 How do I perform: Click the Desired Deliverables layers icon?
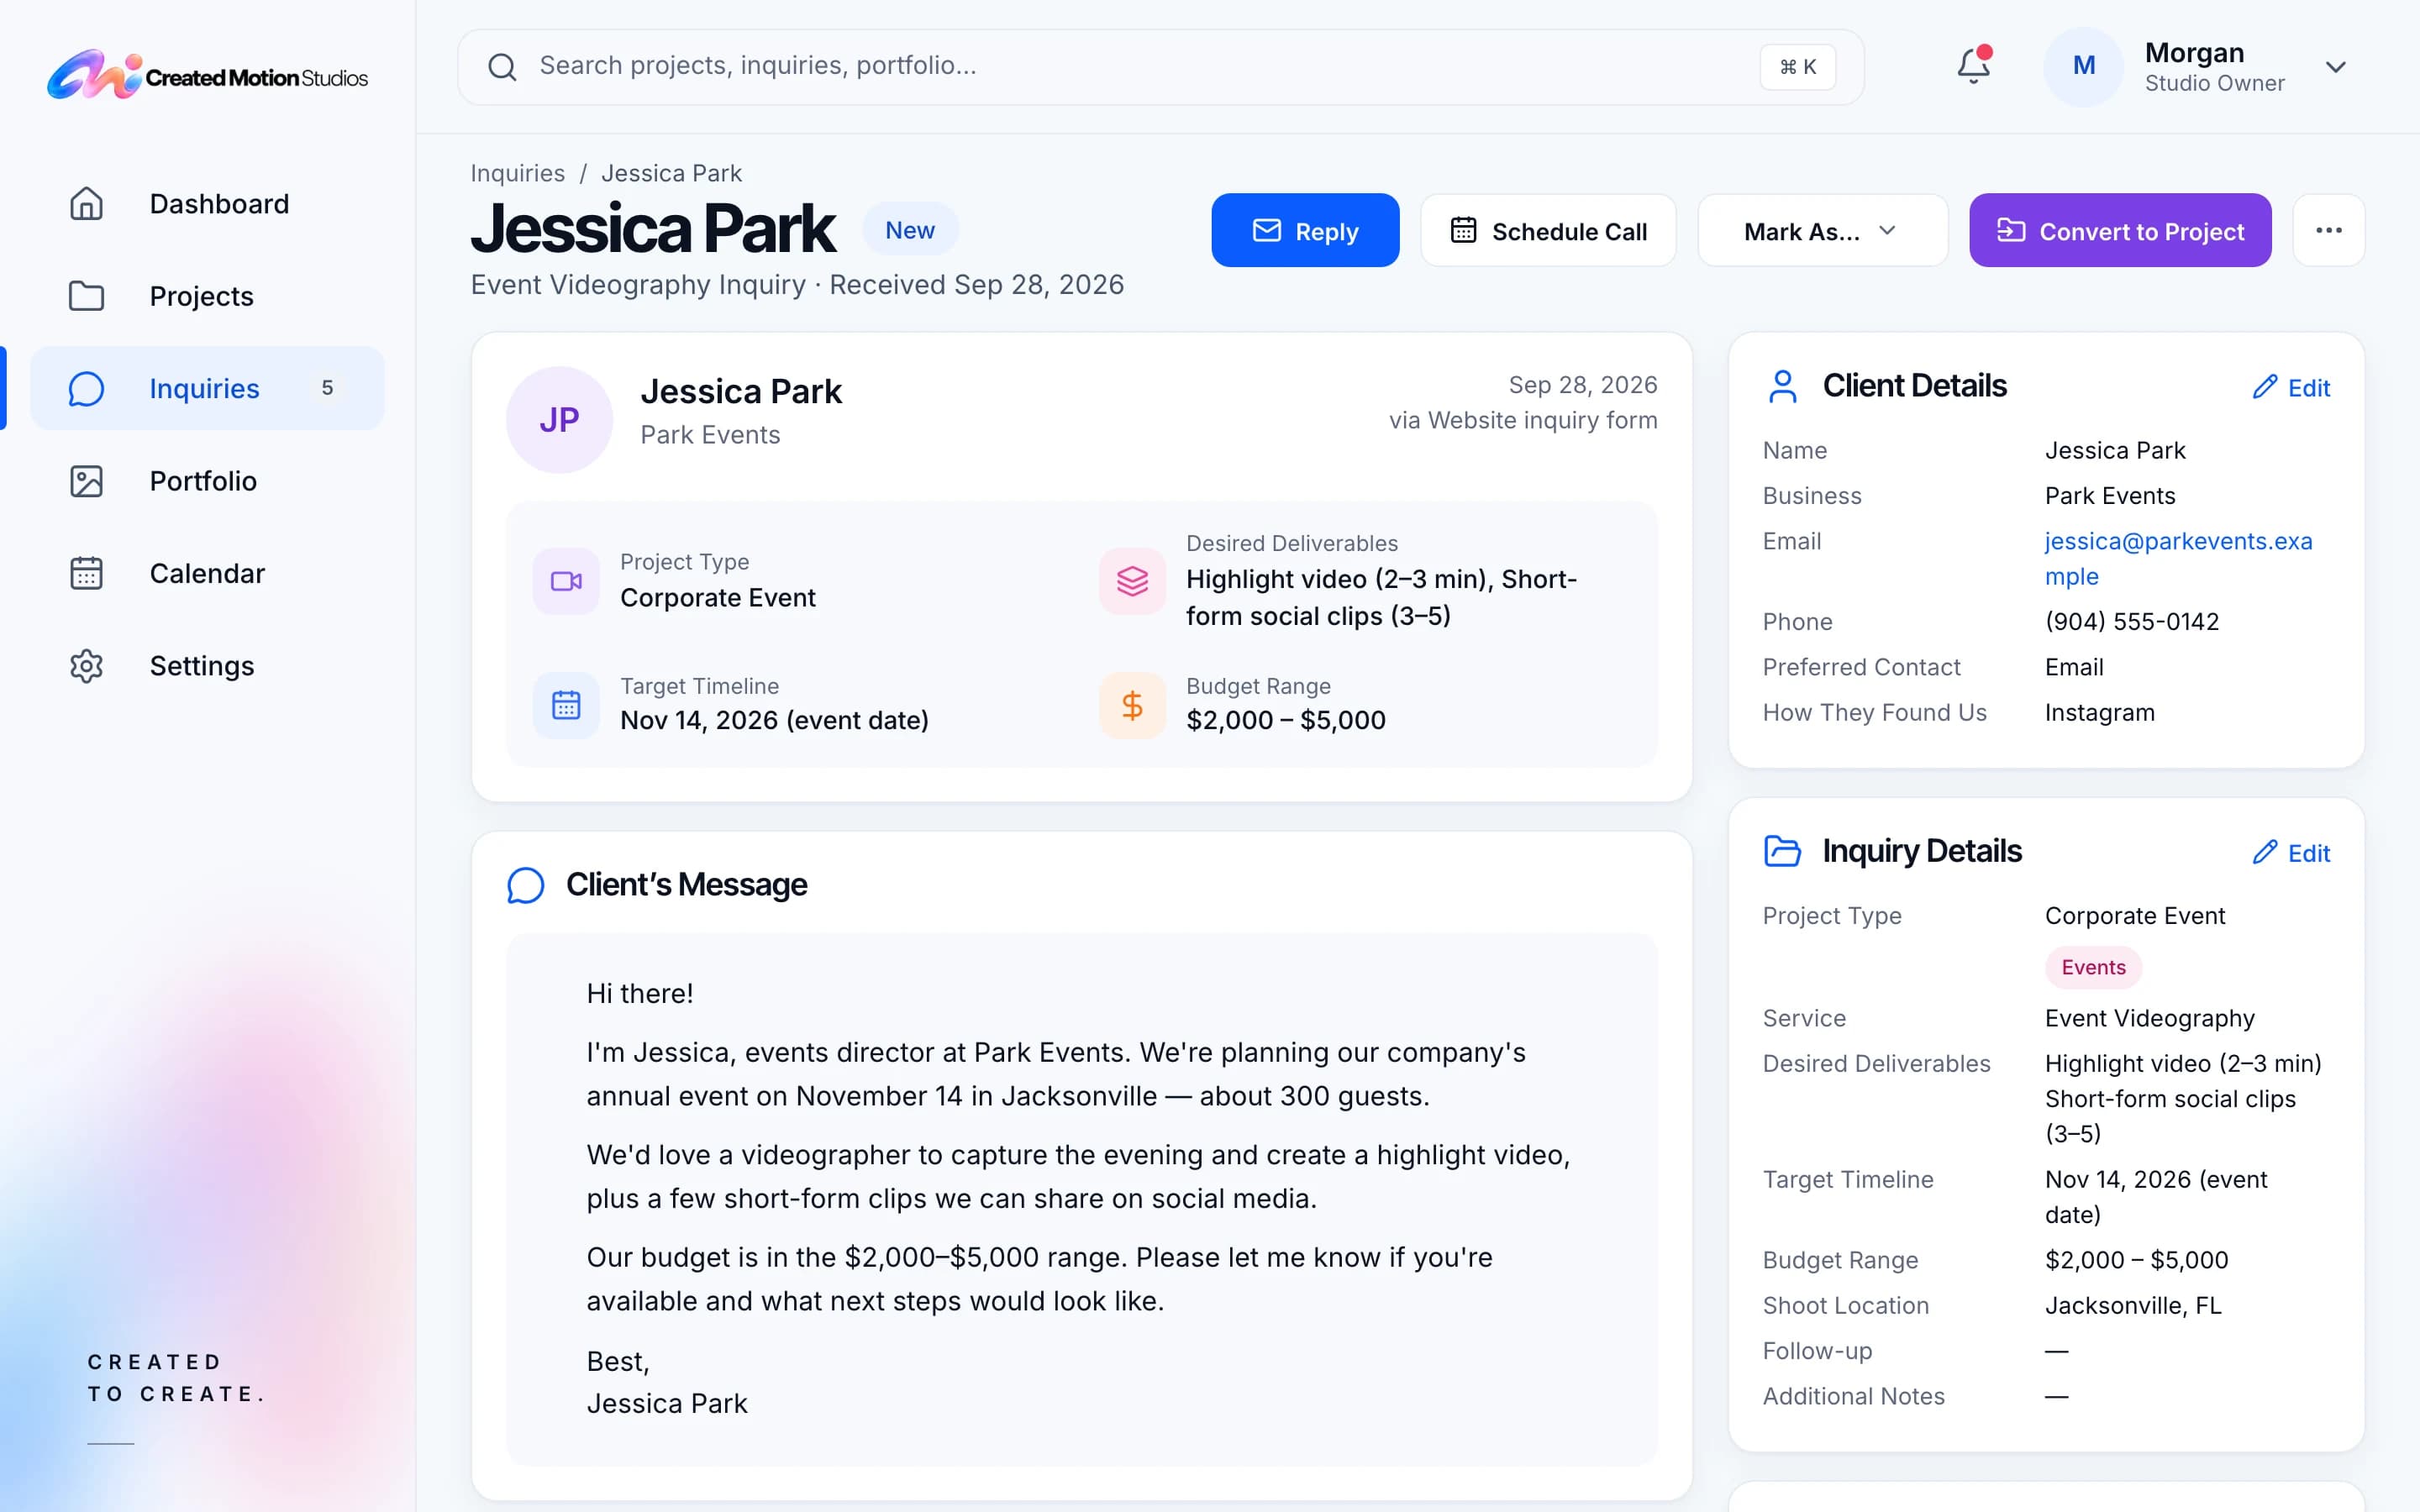[1132, 581]
